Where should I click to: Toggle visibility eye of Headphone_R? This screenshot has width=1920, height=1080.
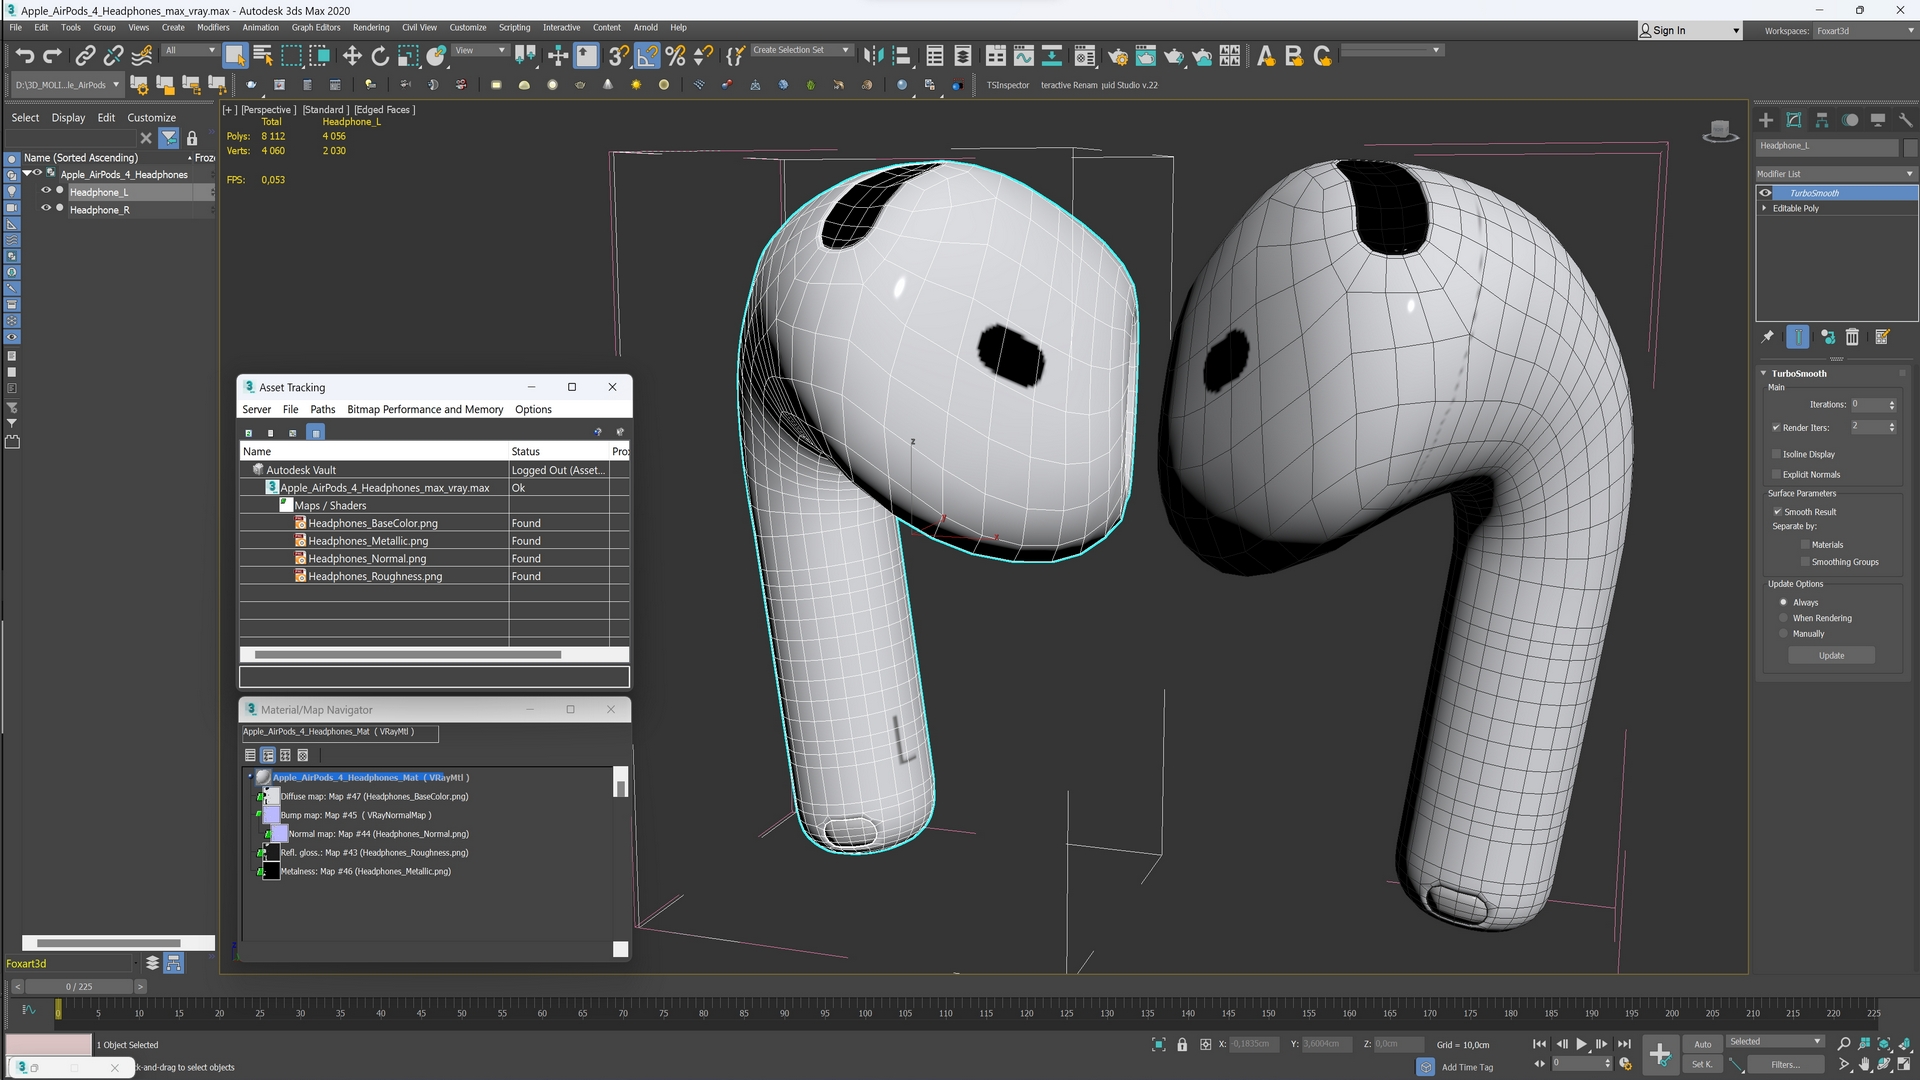tap(46, 209)
